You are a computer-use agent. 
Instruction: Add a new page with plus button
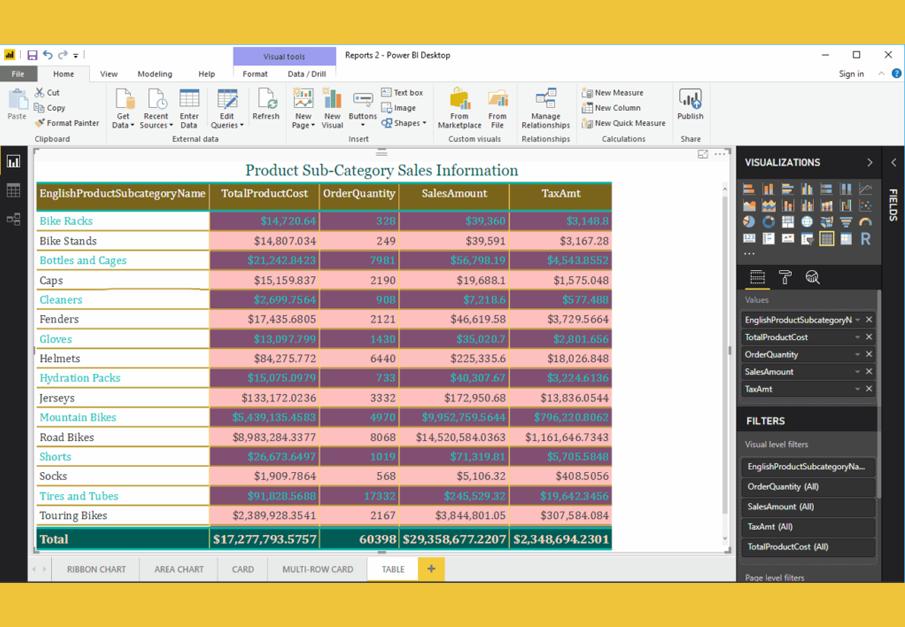pyautogui.click(x=431, y=569)
